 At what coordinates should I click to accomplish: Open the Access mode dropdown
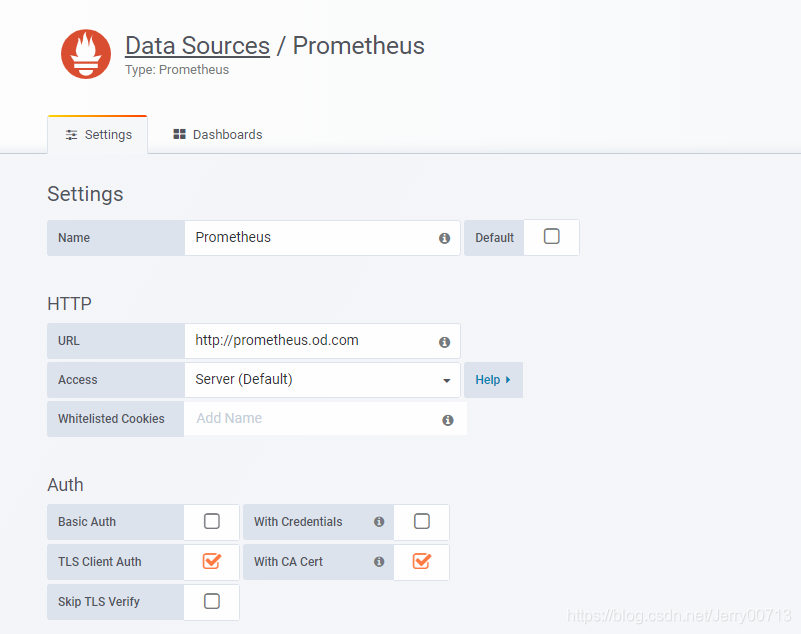[322, 380]
